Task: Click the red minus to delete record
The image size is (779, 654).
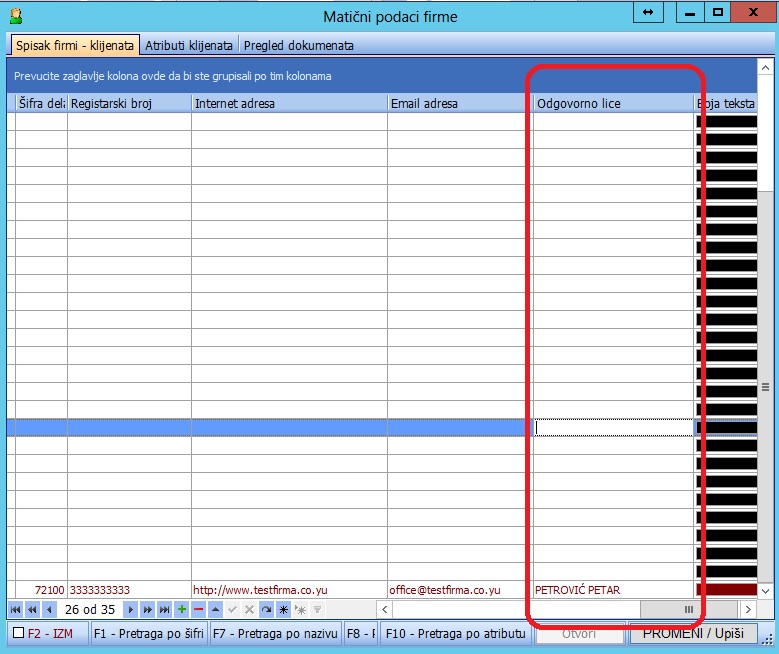Action: click(198, 609)
